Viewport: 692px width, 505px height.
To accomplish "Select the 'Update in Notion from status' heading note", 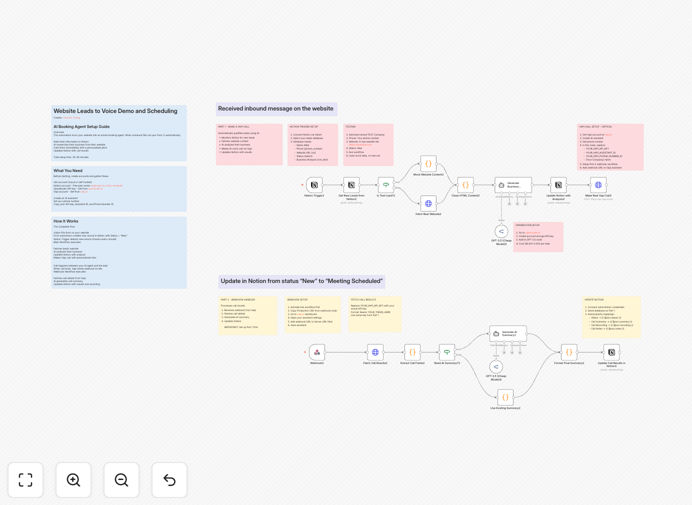I will pyautogui.click(x=301, y=281).
